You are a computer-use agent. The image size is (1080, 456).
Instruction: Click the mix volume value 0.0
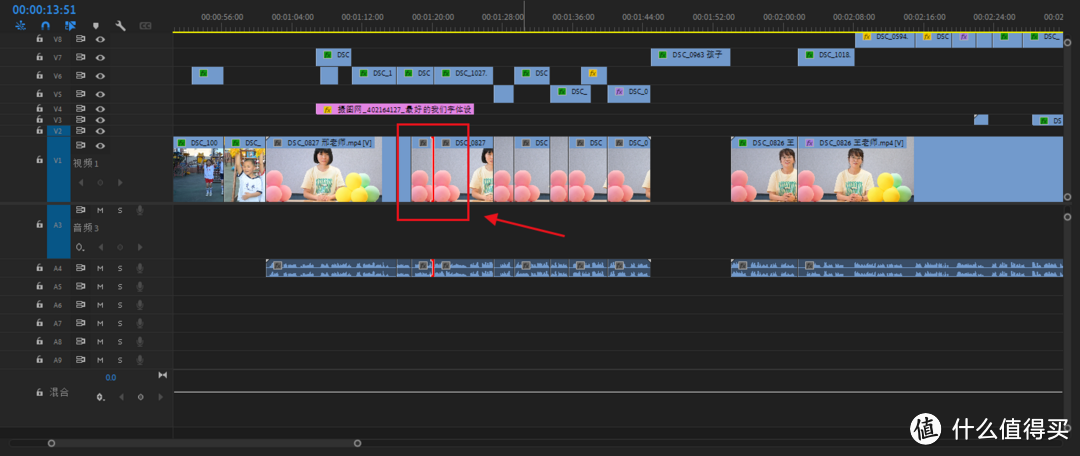(110, 377)
